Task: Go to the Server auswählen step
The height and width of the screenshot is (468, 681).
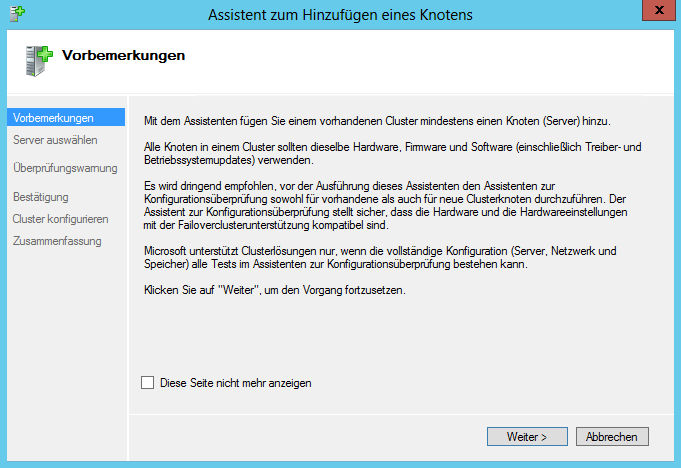Action: click(x=55, y=140)
